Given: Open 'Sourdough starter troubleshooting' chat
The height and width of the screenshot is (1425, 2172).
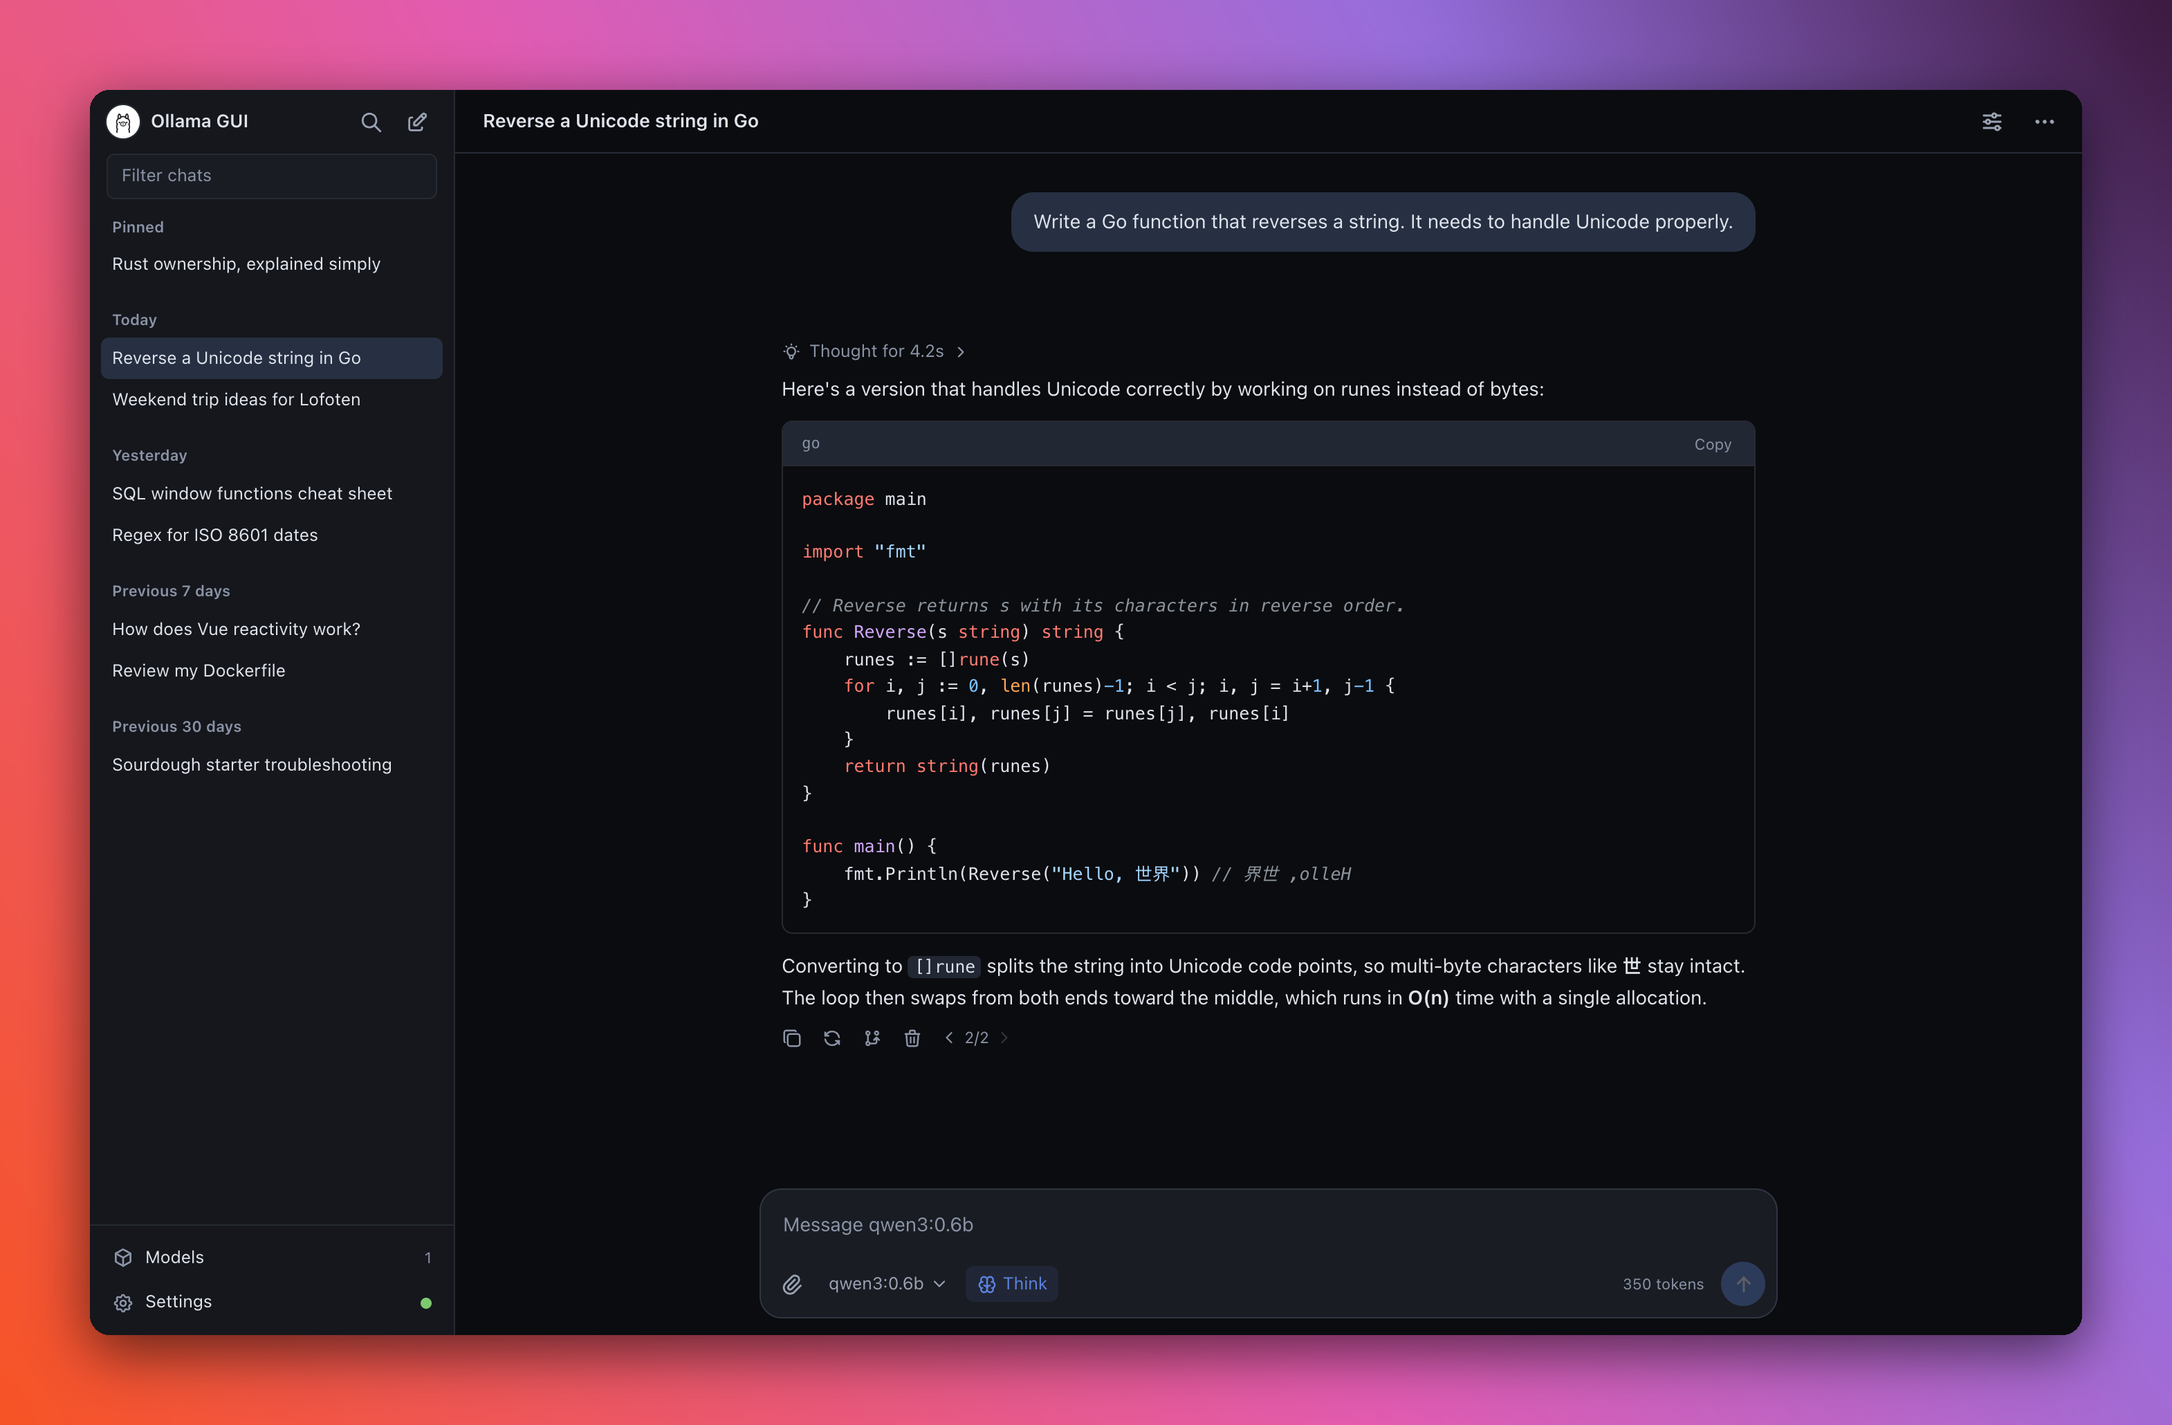Looking at the screenshot, I should point(271,765).
